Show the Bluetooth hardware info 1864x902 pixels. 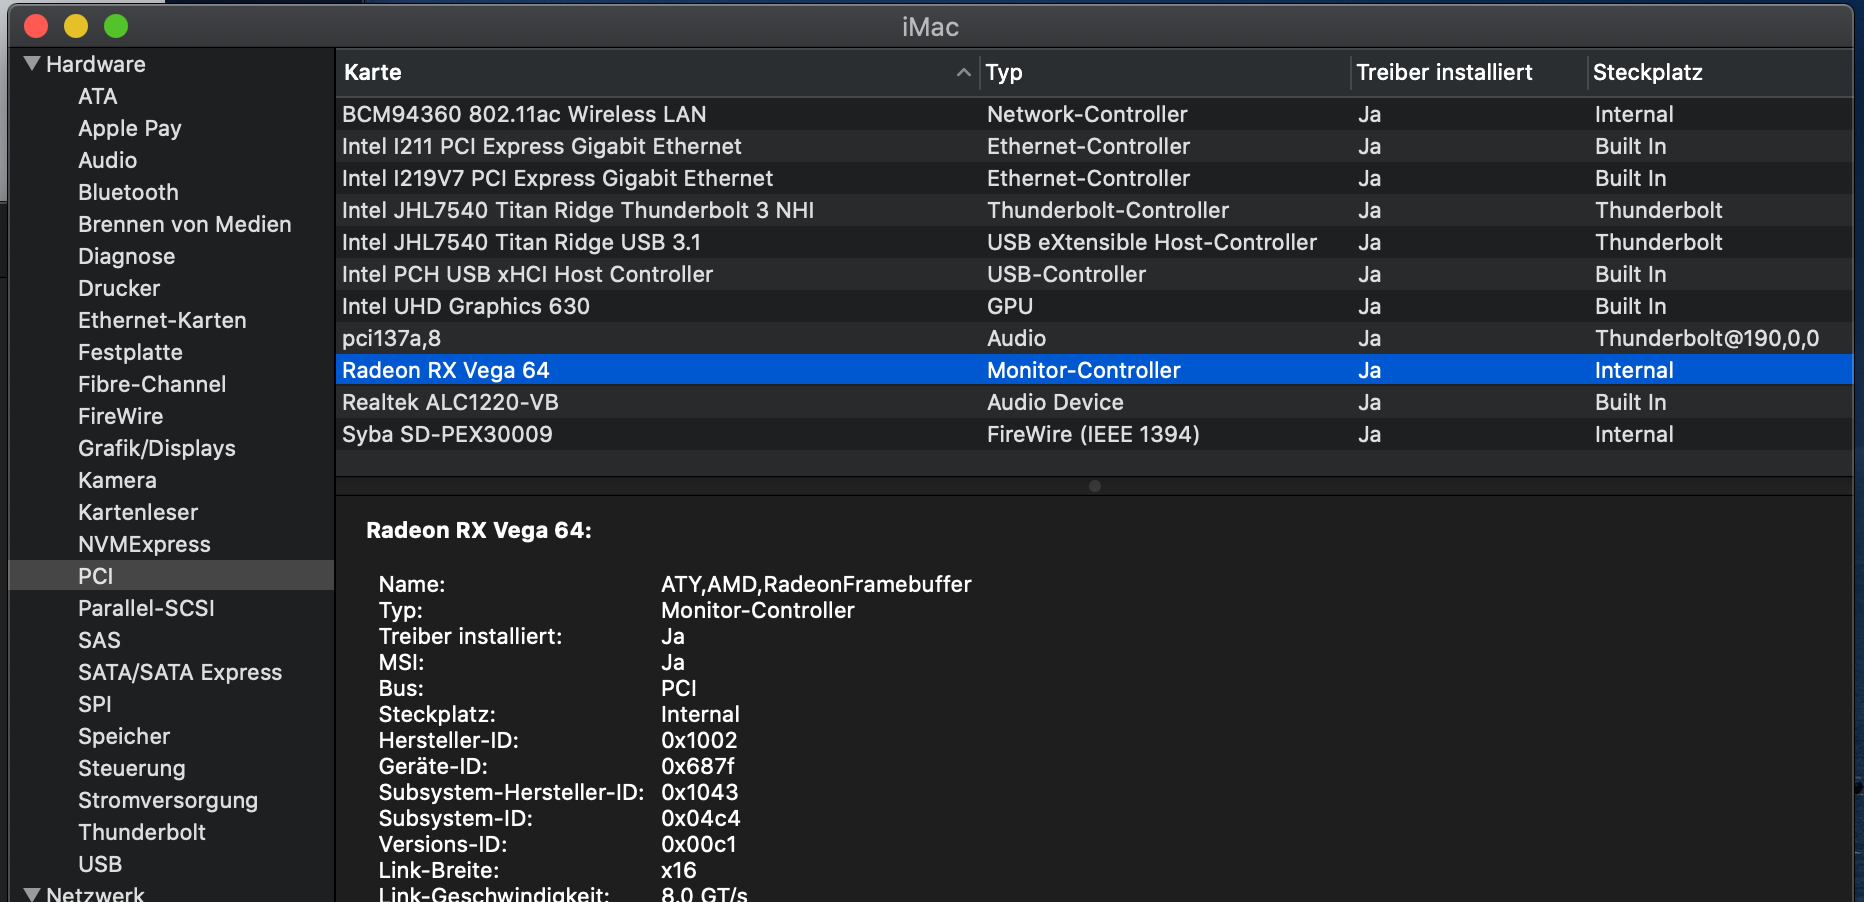coord(128,192)
